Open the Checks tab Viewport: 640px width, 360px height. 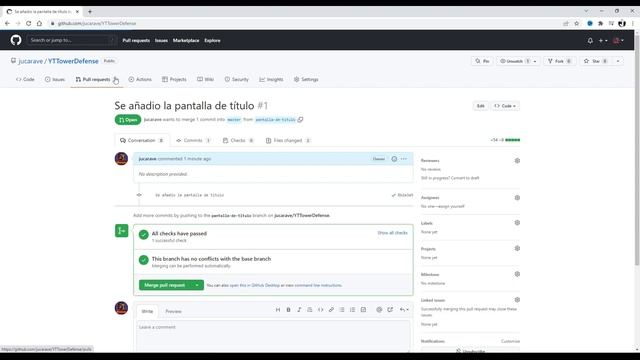pos(238,140)
